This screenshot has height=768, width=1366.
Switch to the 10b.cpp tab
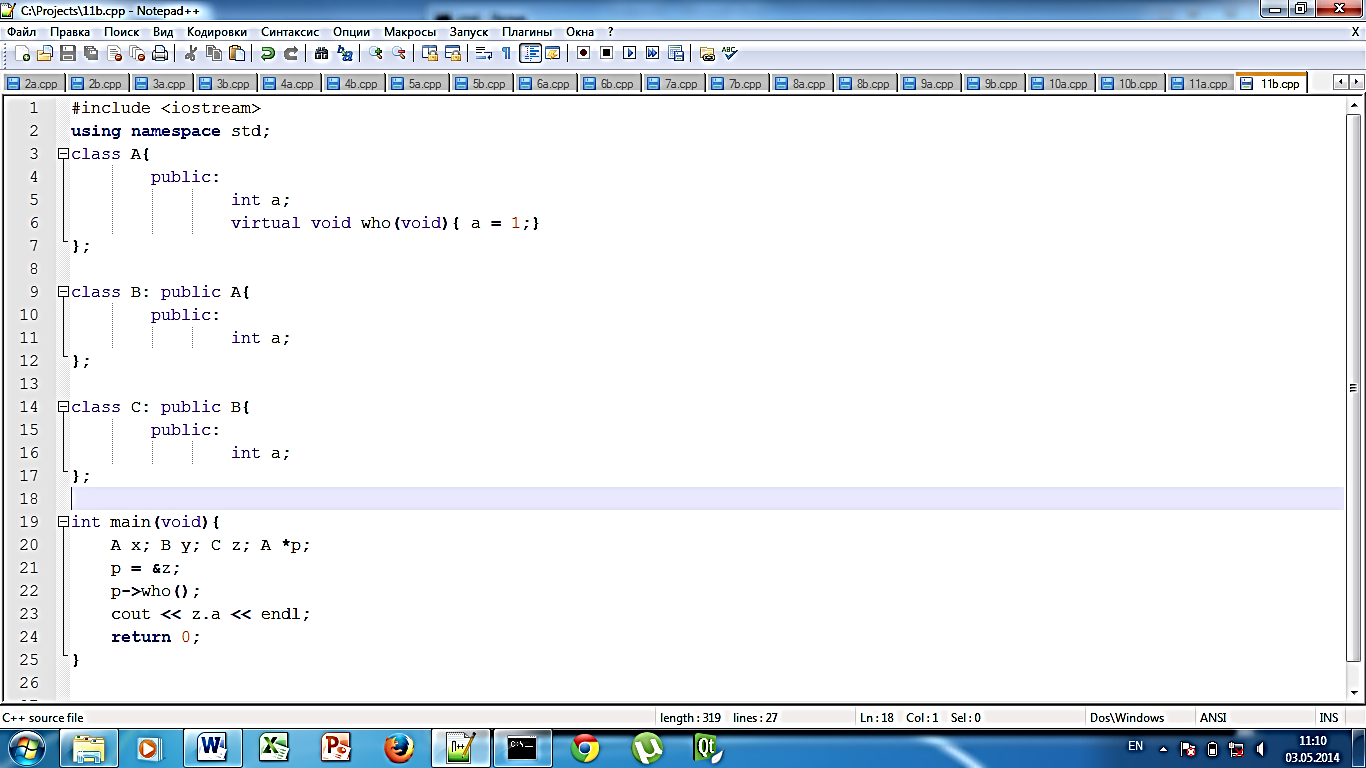click(x=1130, y=84)
